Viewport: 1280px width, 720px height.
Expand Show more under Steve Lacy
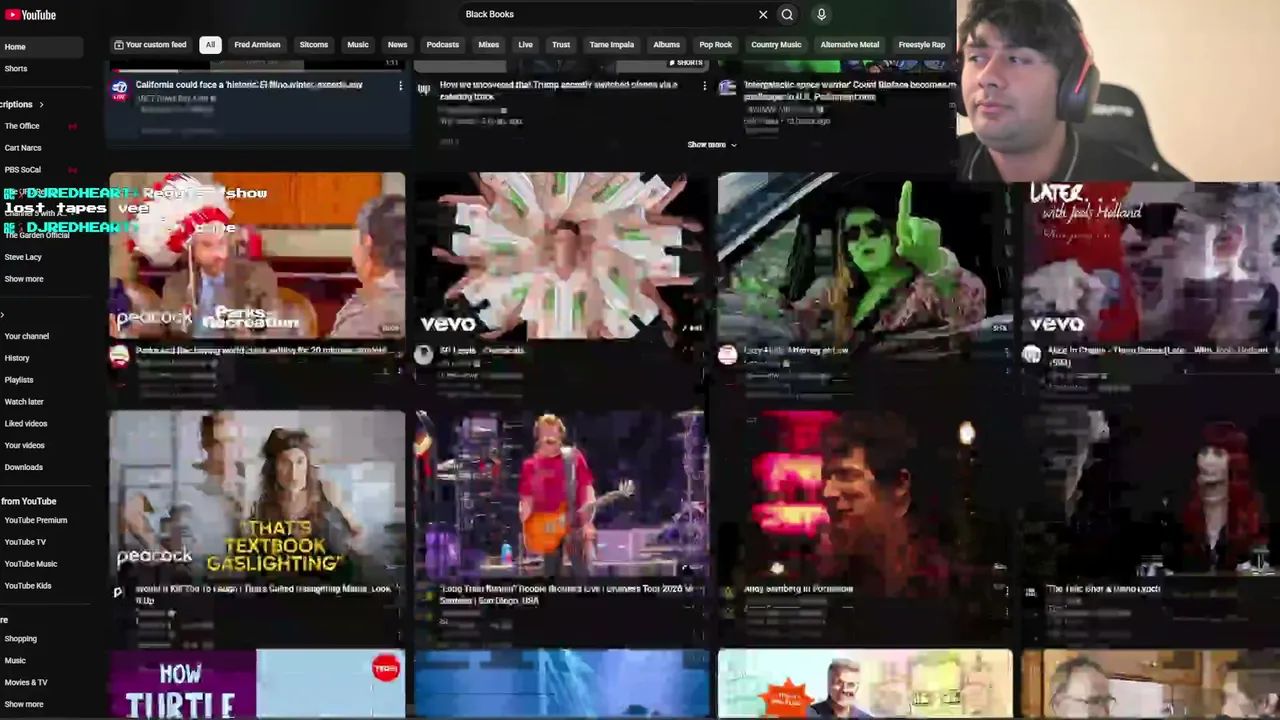coord(24,279)
